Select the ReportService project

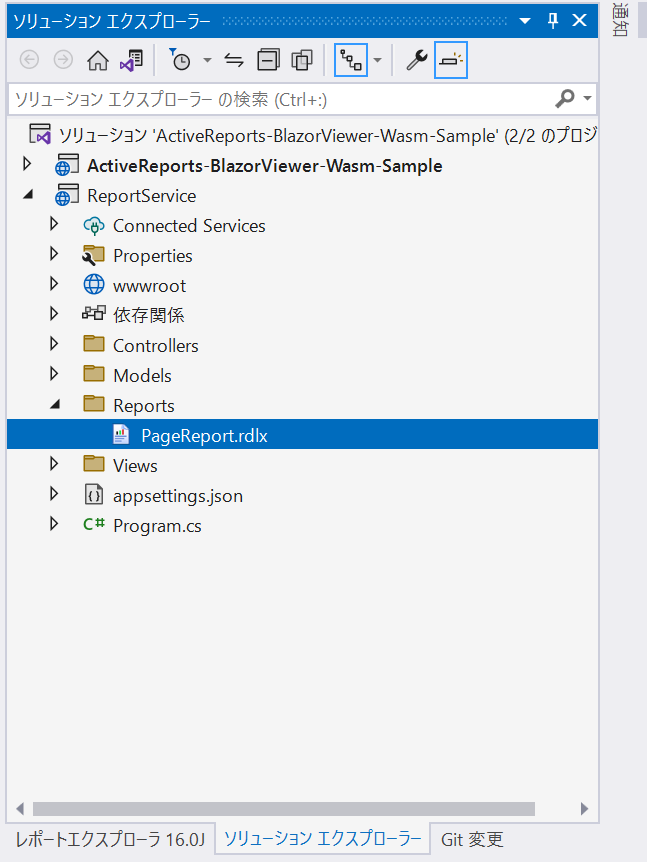(x=141, y=196)
